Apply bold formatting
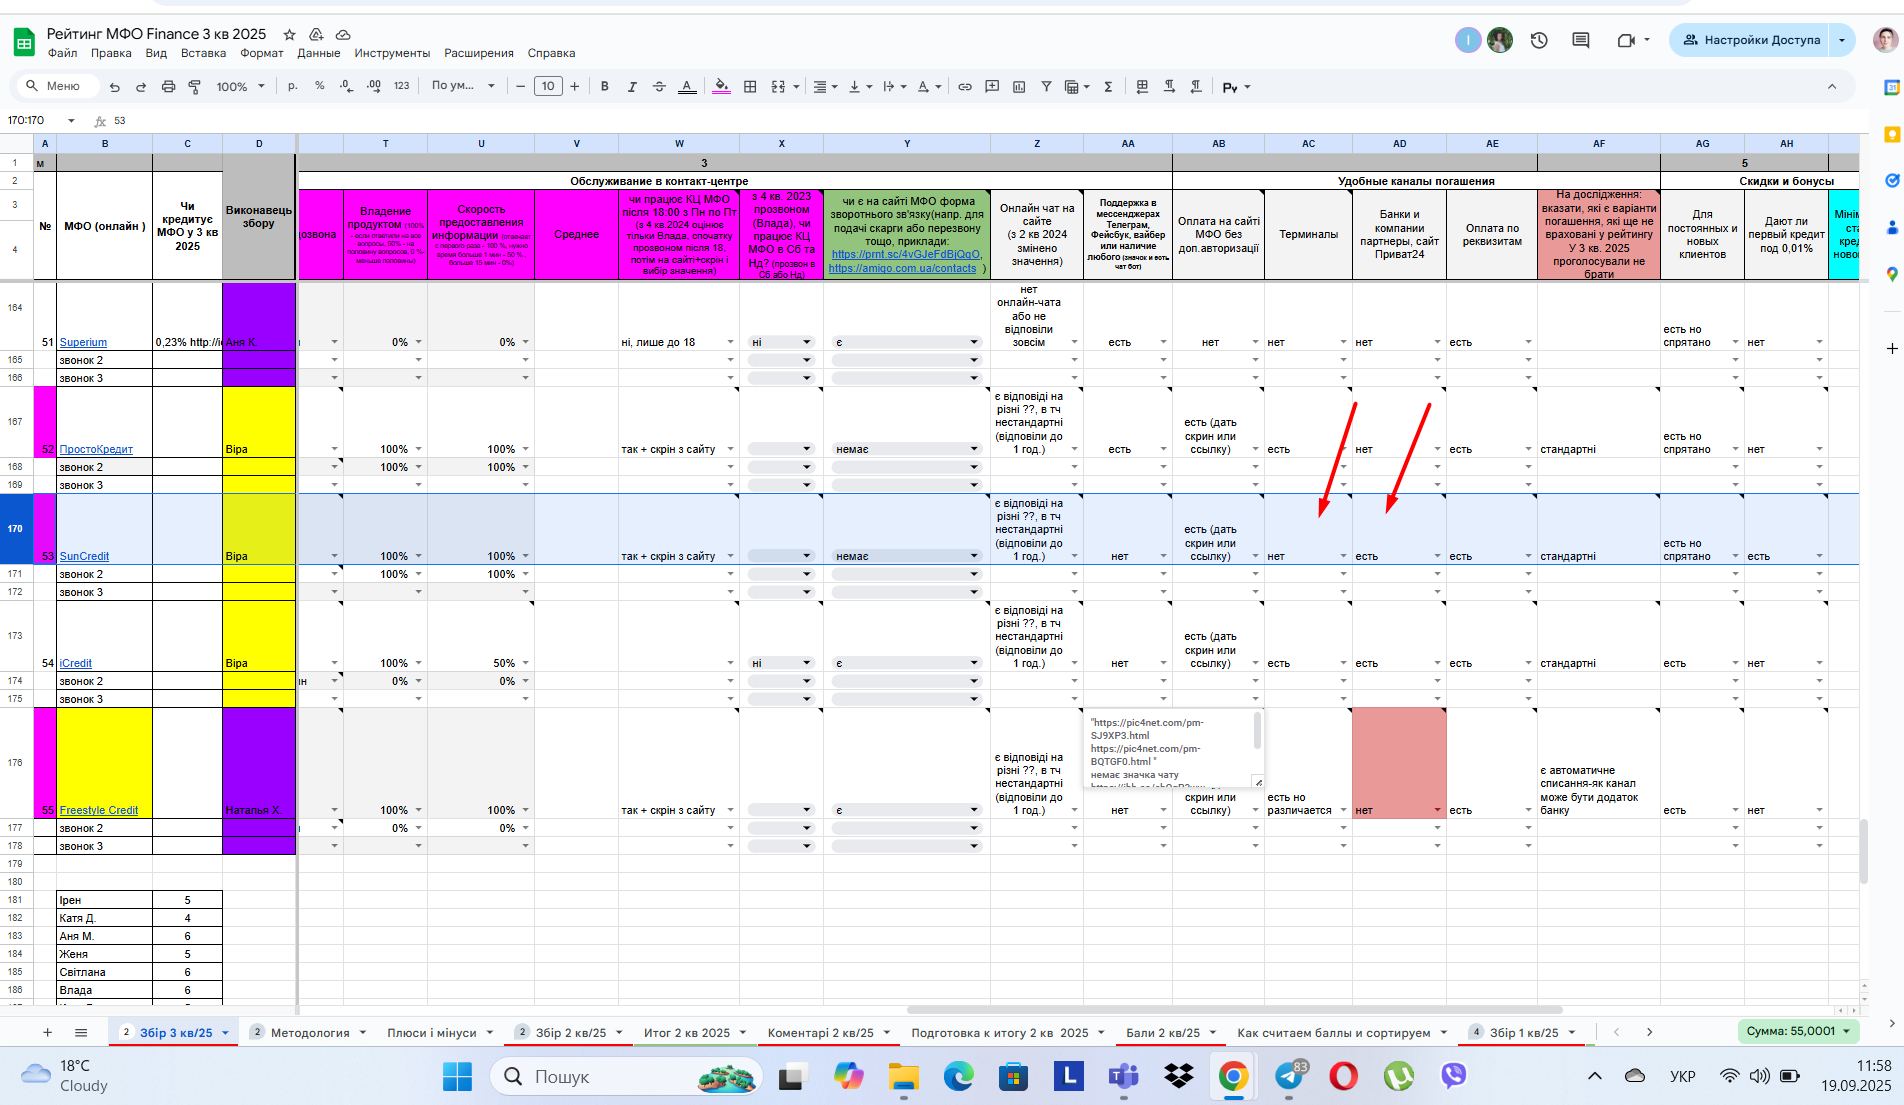 point(604,87)
